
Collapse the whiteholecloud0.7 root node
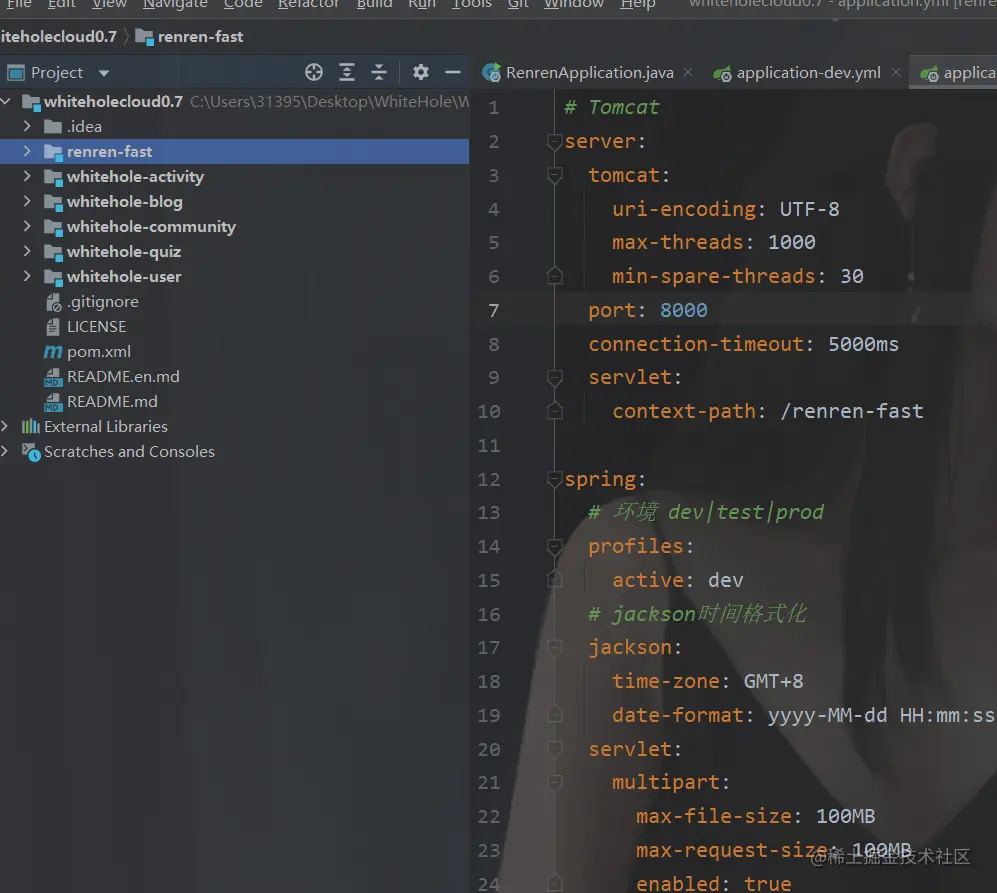6,101
